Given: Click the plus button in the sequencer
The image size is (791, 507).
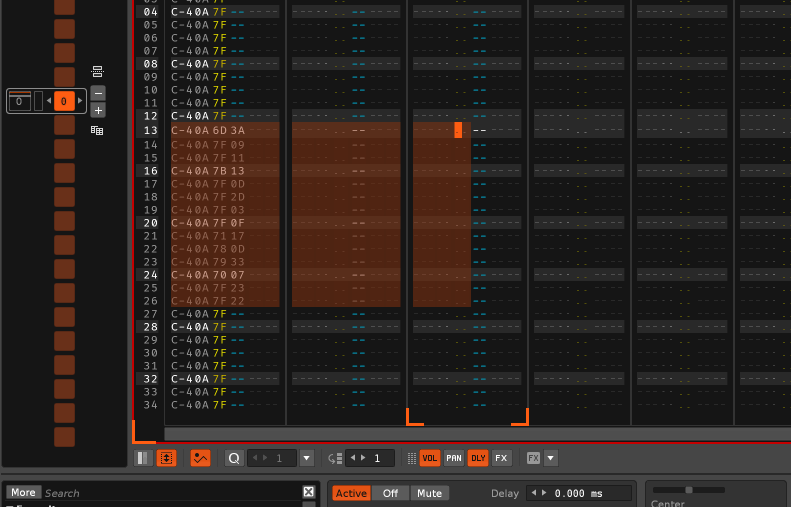Looking at the screenshot, I should pyautogui.click(x=97, y=110).
